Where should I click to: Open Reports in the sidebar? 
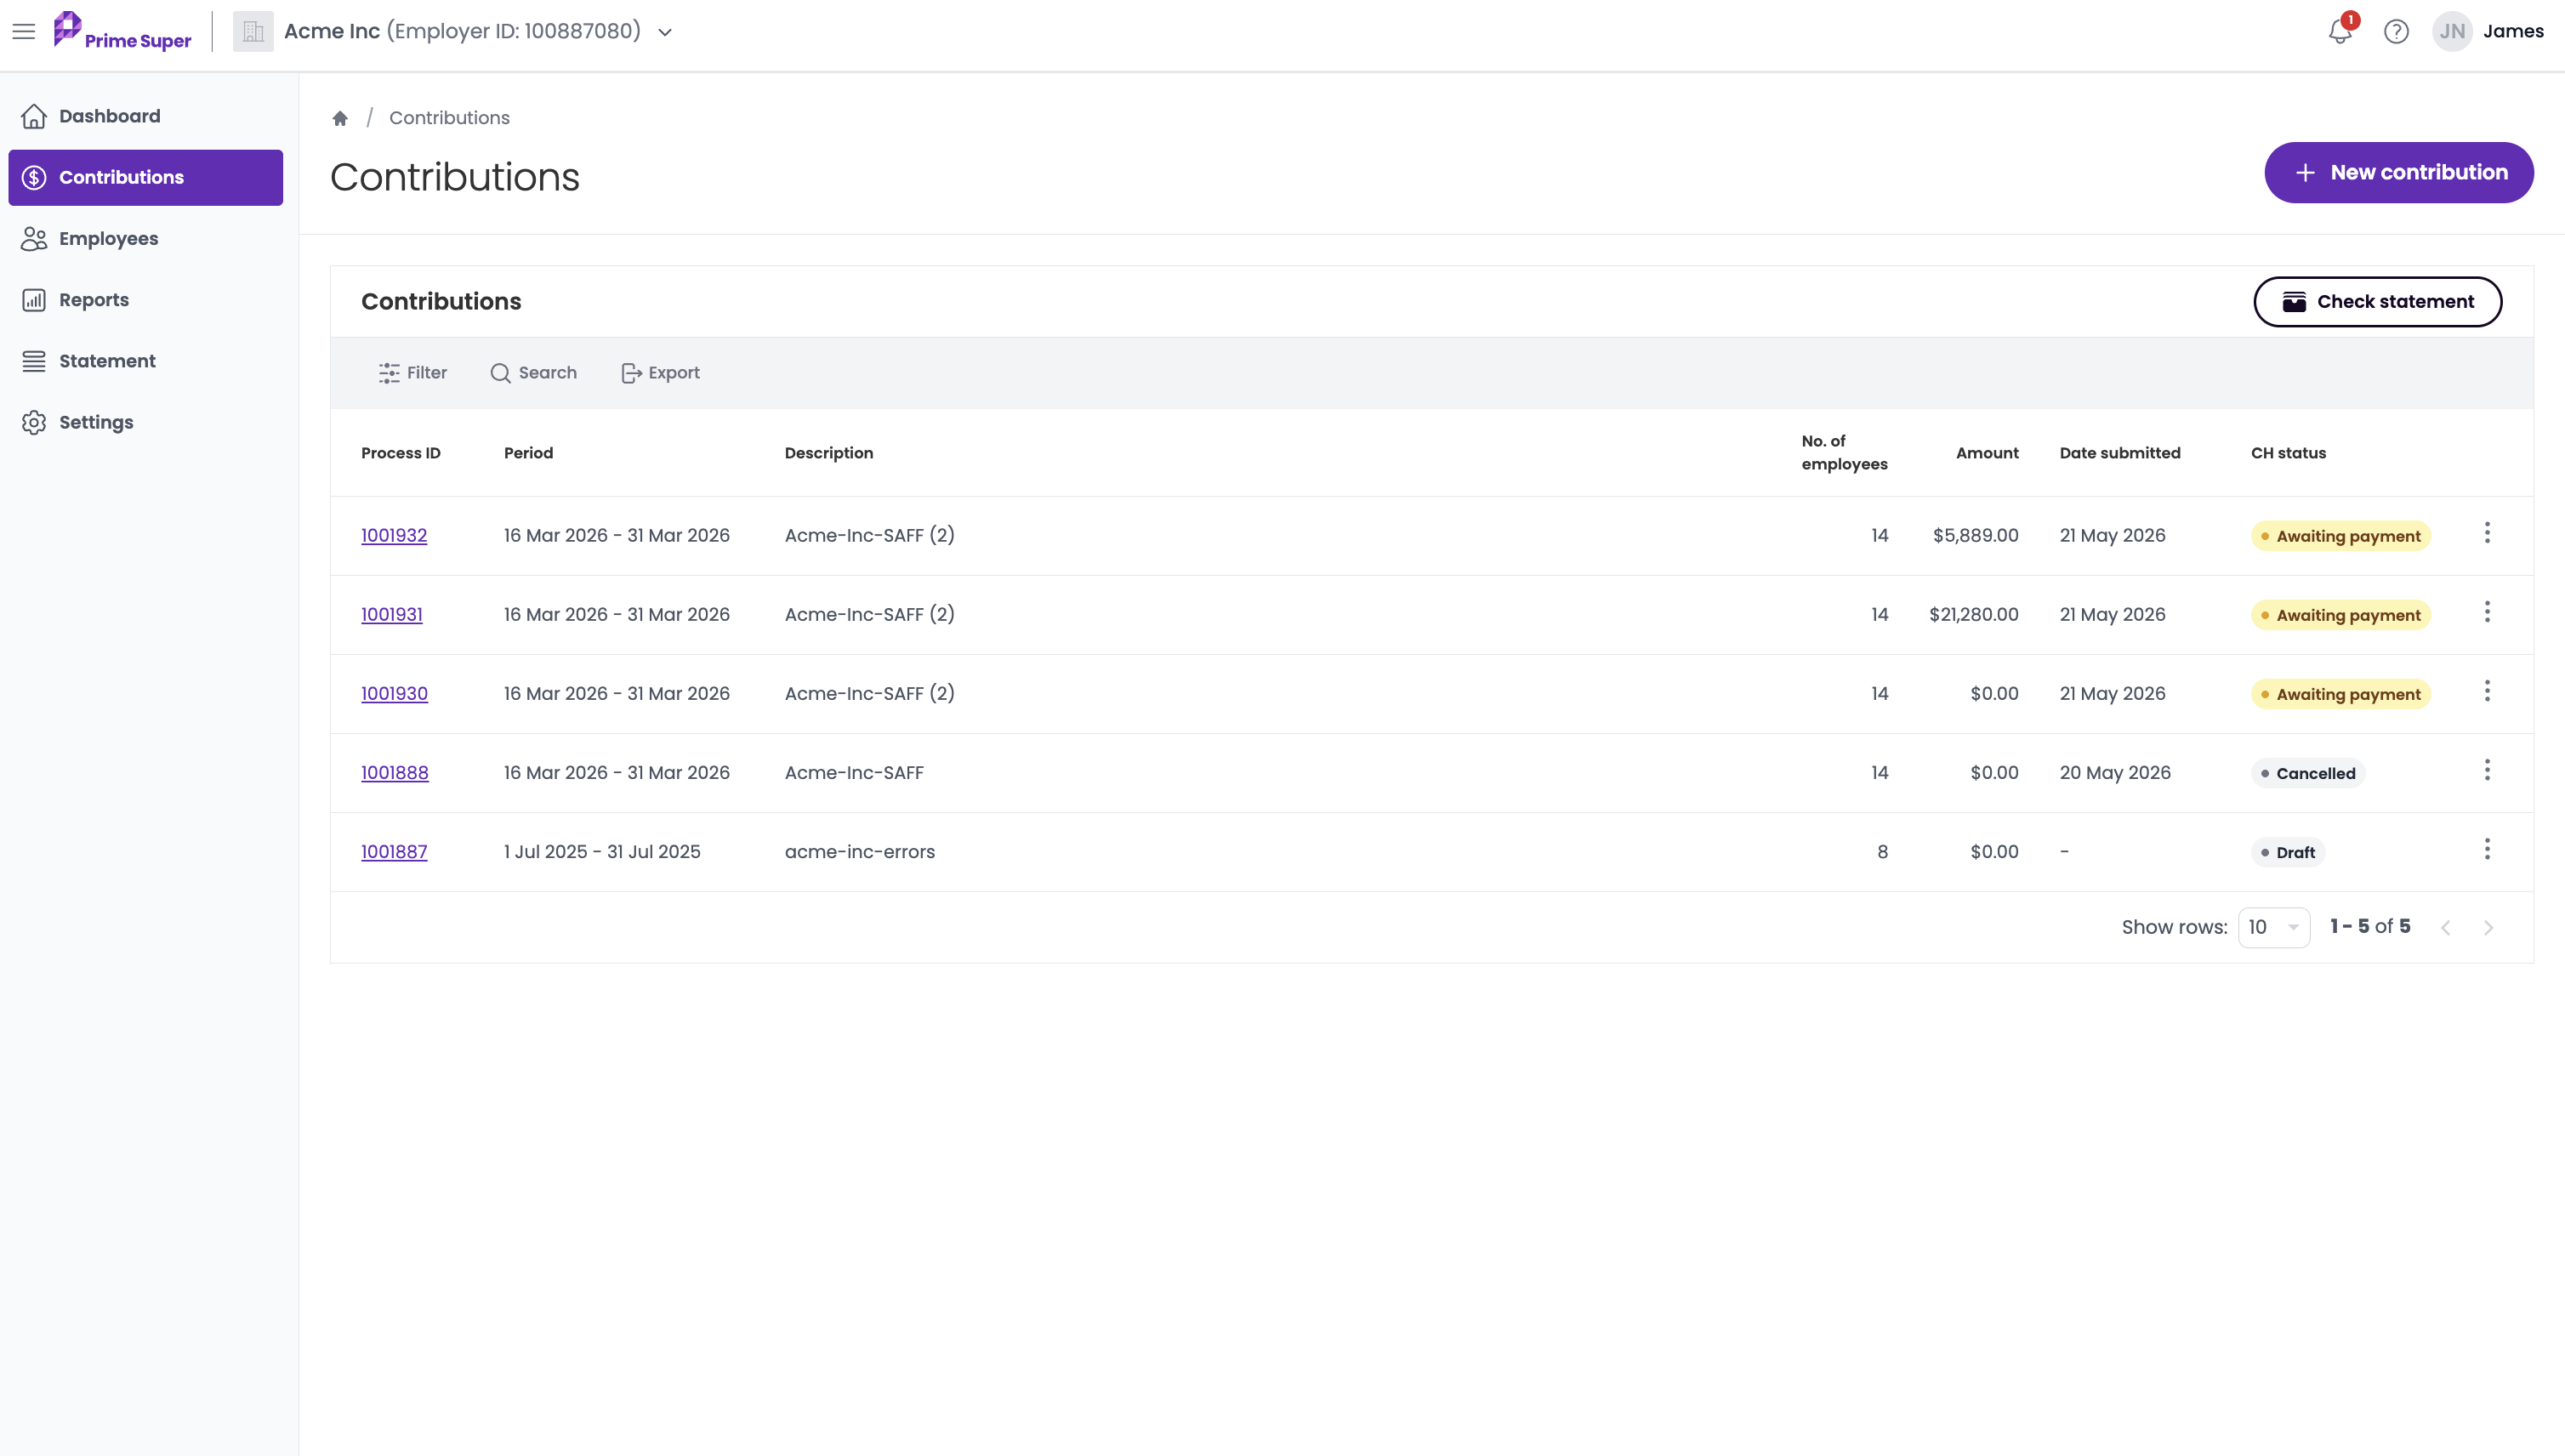tap(146, 299)
